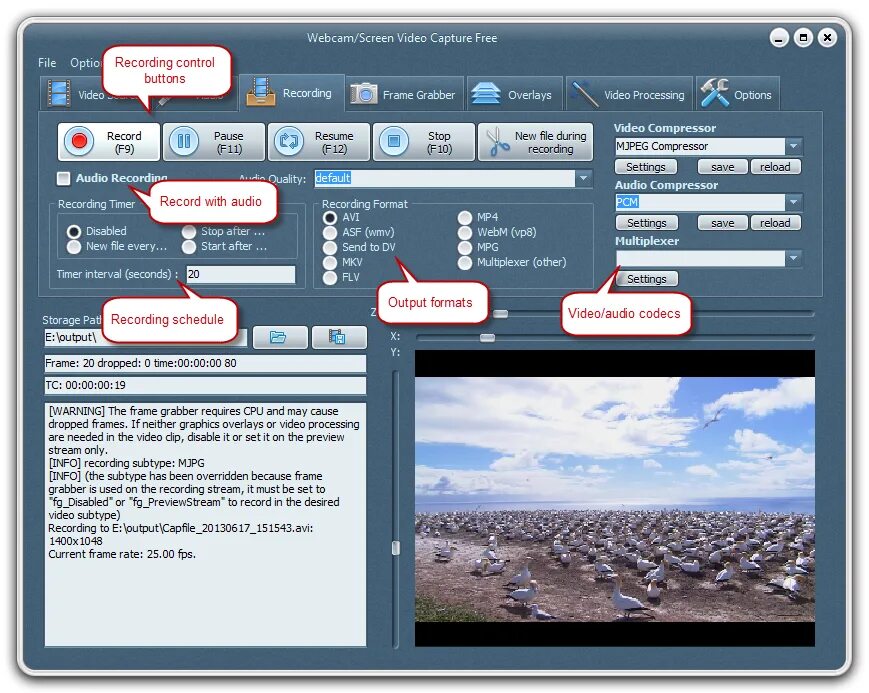This screenshot has height=693, width=869.
Task: Click the scissors icon for new file during recording
Action: 497,141
